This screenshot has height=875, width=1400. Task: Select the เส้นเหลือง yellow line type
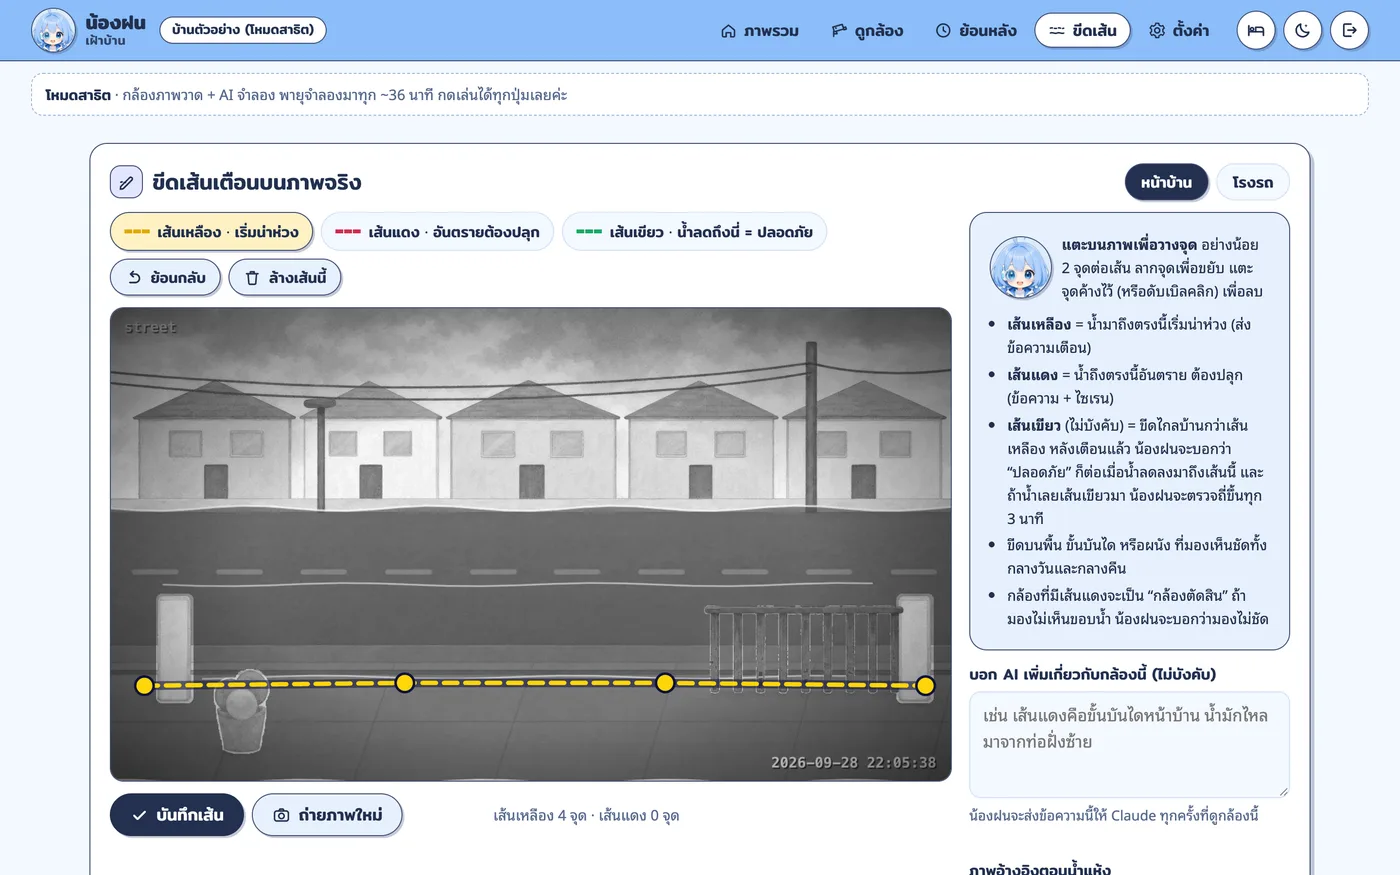[211, 232]
